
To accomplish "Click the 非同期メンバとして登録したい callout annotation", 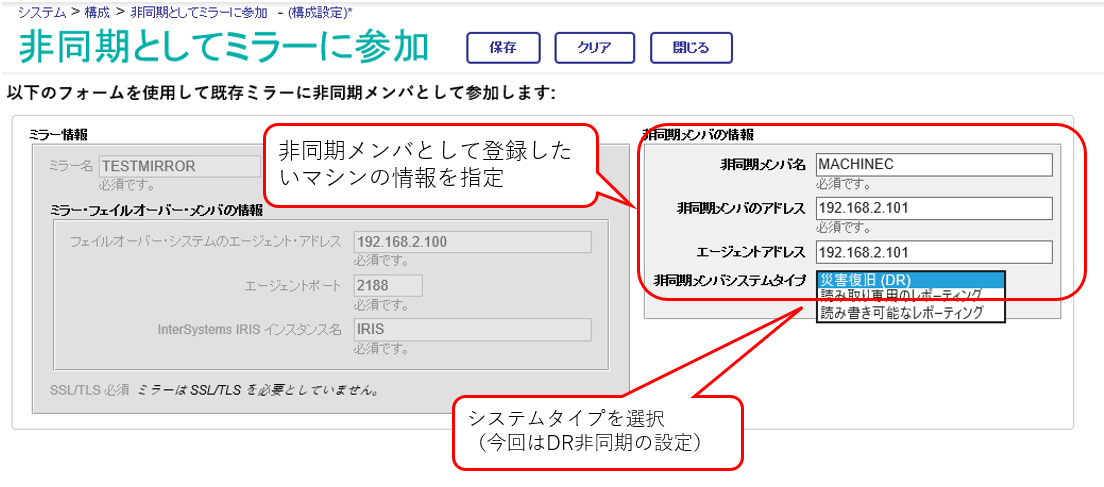I will pos(430,165).
